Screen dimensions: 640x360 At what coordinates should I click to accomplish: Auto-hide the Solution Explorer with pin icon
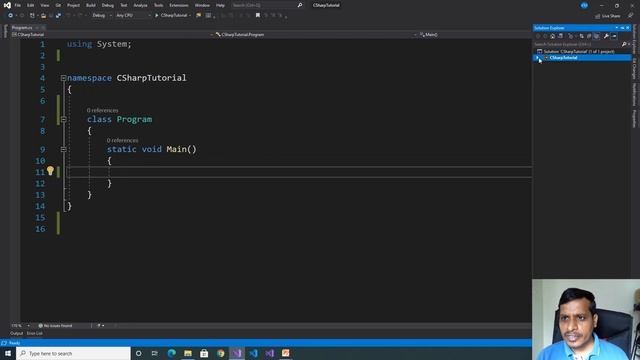tap(622, 28)
